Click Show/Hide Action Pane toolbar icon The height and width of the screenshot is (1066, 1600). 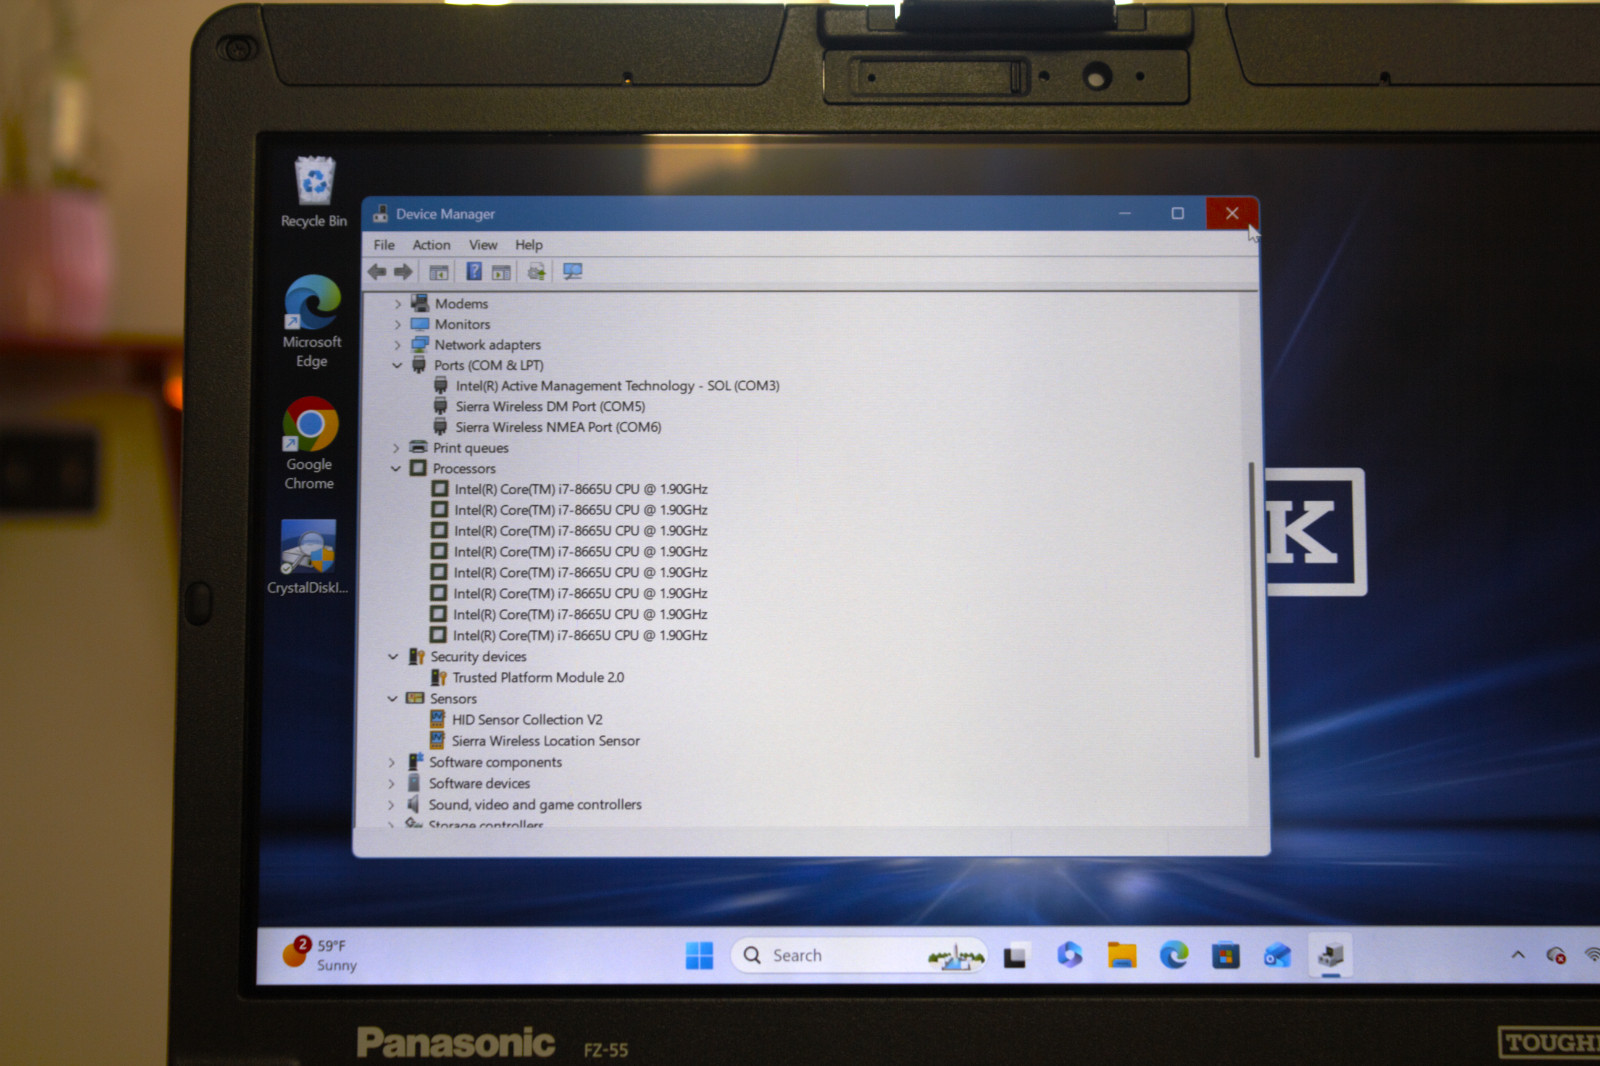tap(501, 272)
